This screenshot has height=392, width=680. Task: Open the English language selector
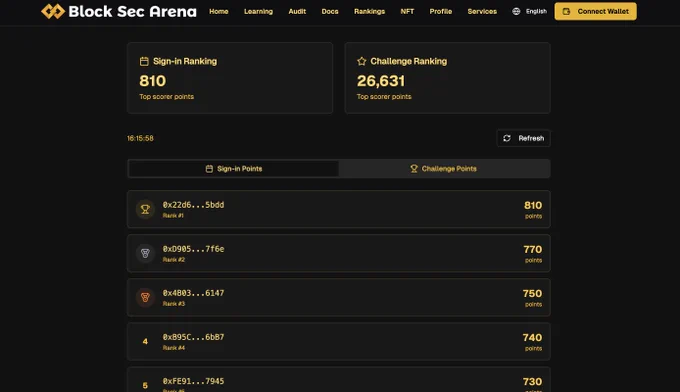click(x=530, y=11)
